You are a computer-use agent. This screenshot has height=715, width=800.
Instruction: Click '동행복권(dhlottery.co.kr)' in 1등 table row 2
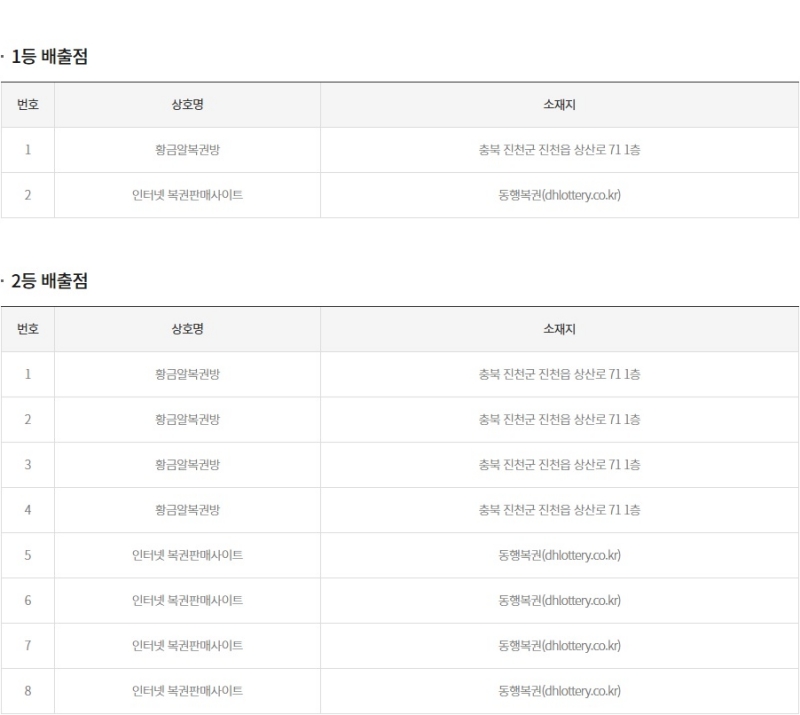coord(559,195)
